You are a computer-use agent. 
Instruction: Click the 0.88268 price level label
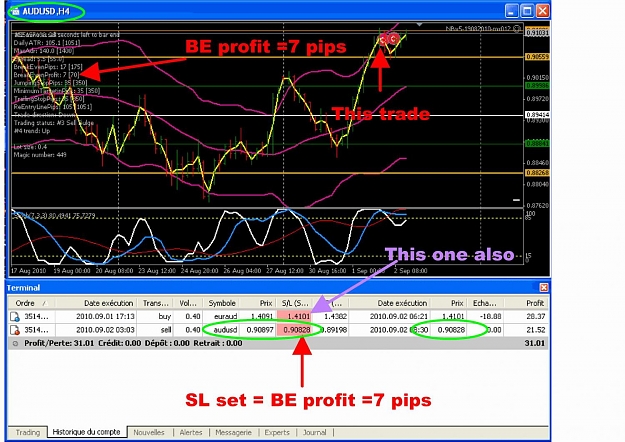coord(537,173)
